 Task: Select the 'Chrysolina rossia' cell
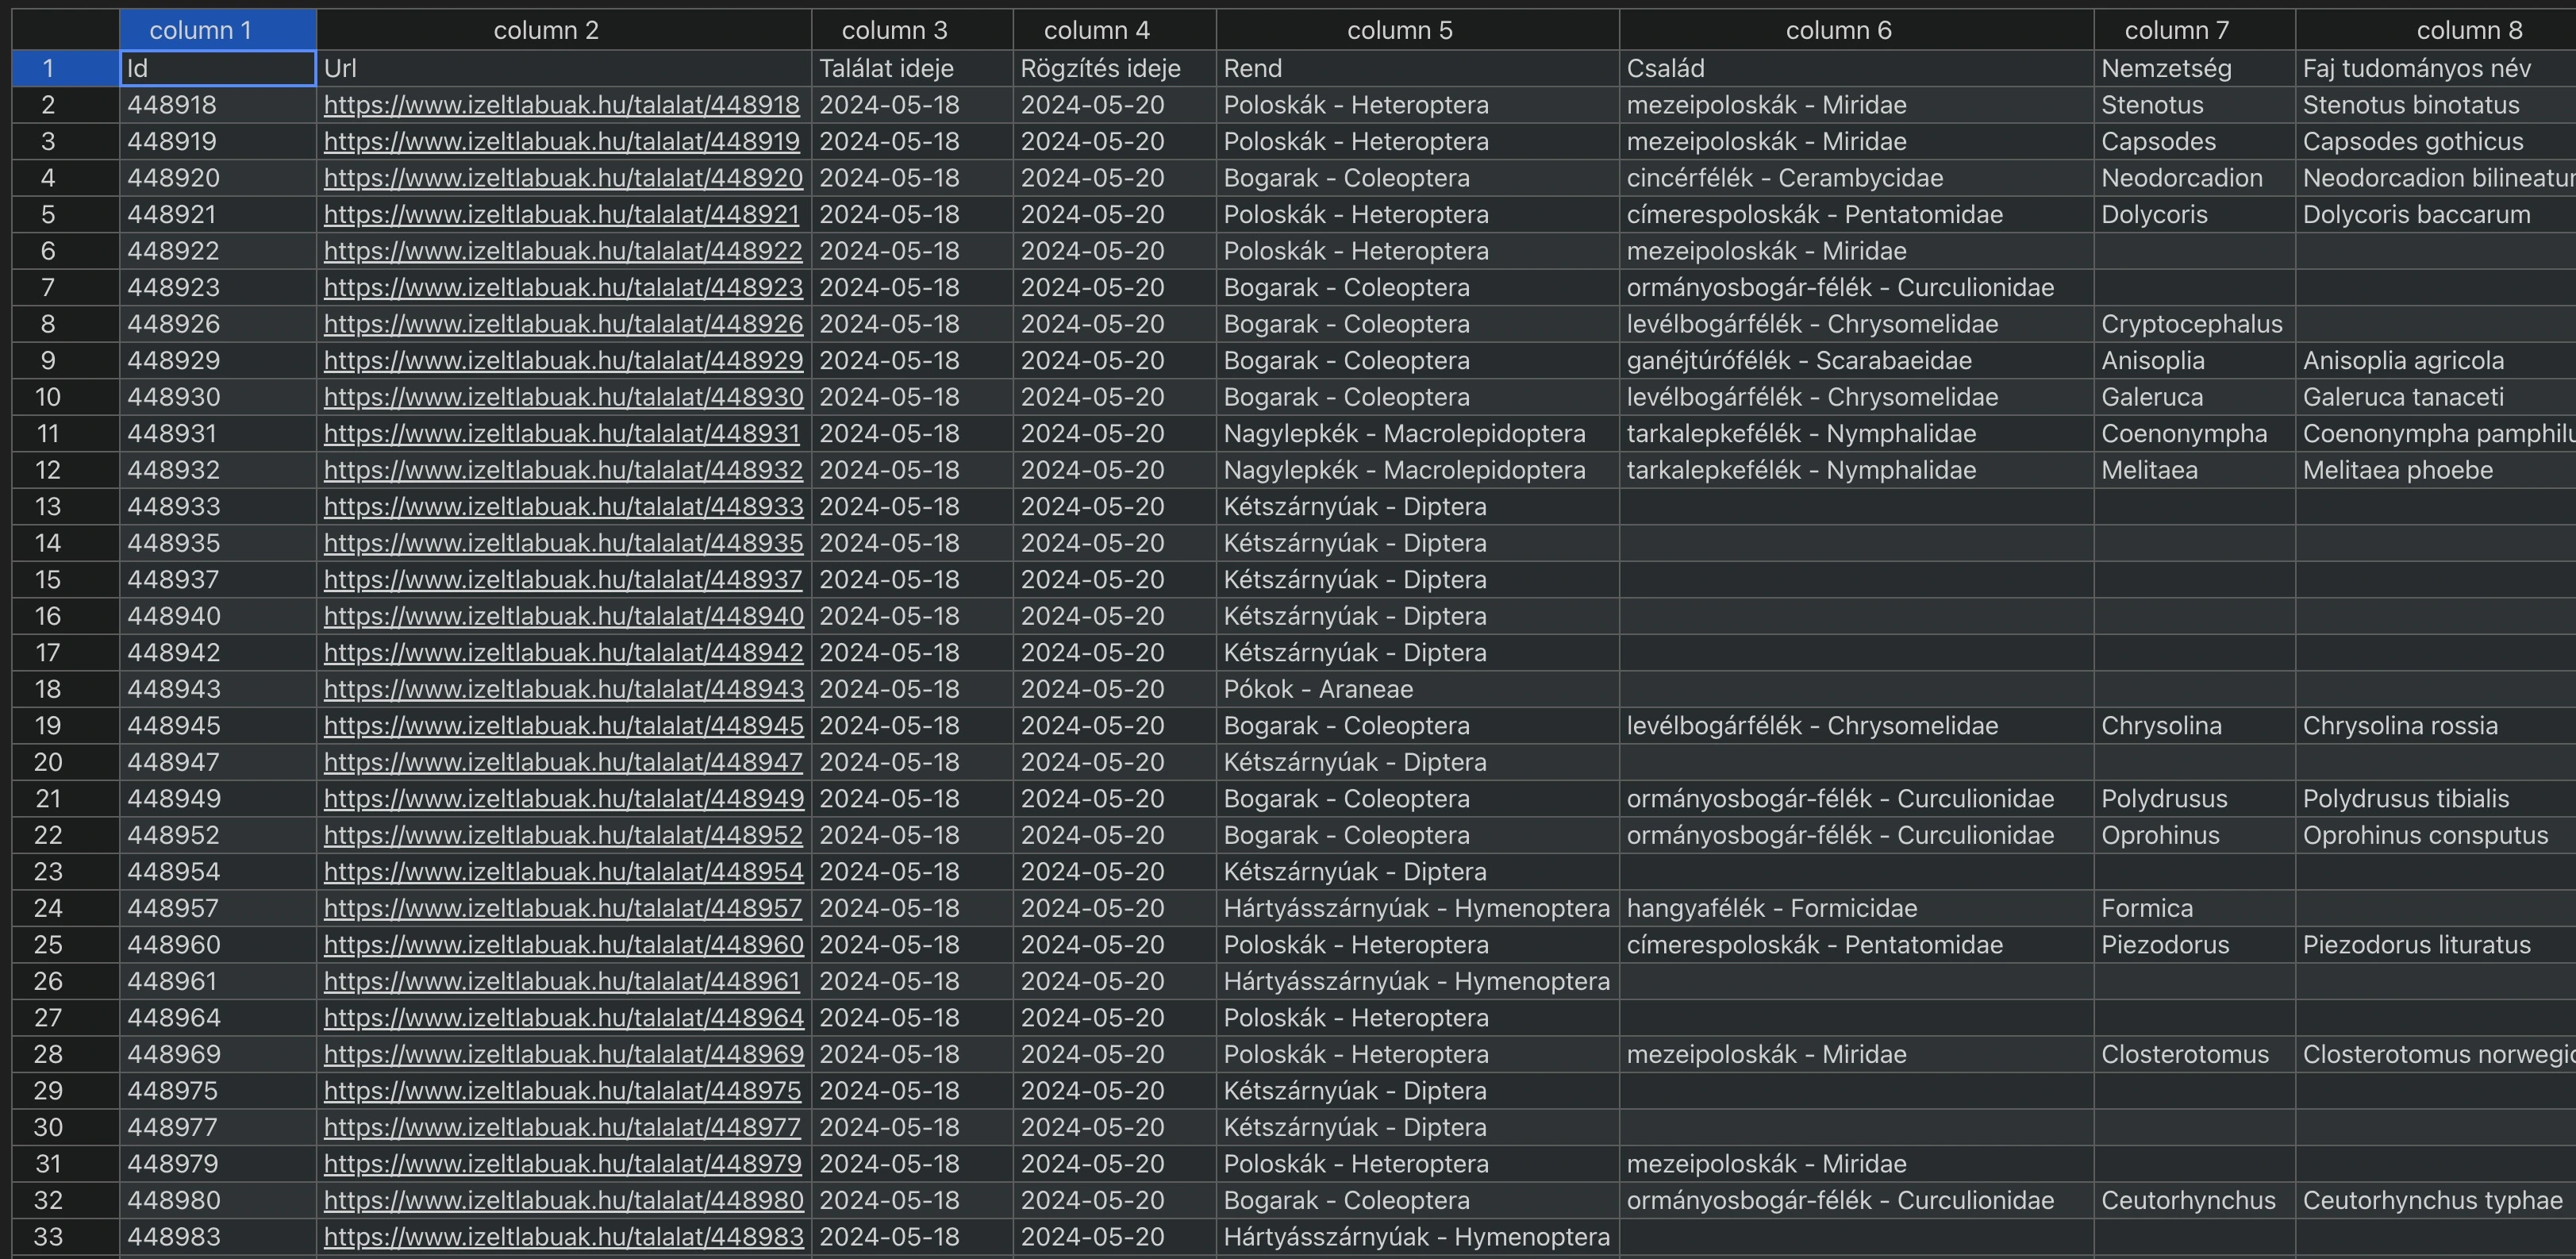[x=2400, y=726]
